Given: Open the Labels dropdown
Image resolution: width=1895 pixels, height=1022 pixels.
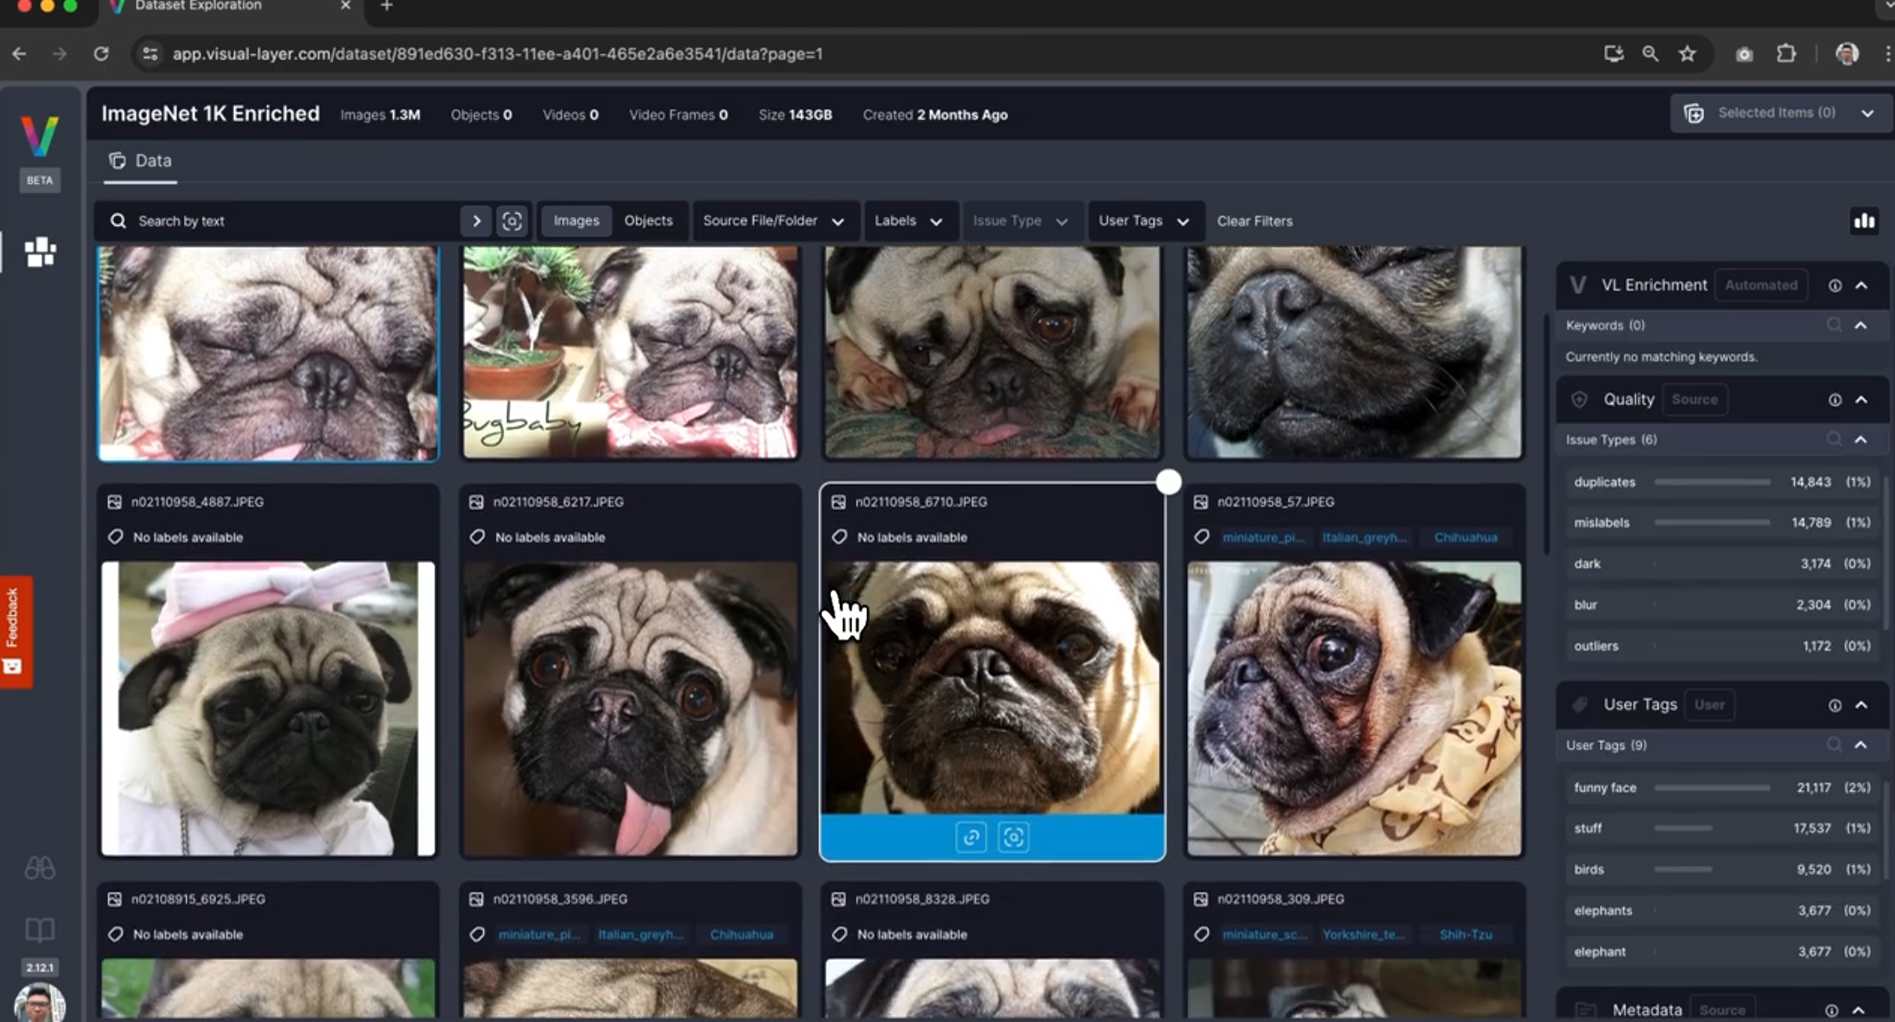Looking at the screenshot, I should [x=908, y=221].
